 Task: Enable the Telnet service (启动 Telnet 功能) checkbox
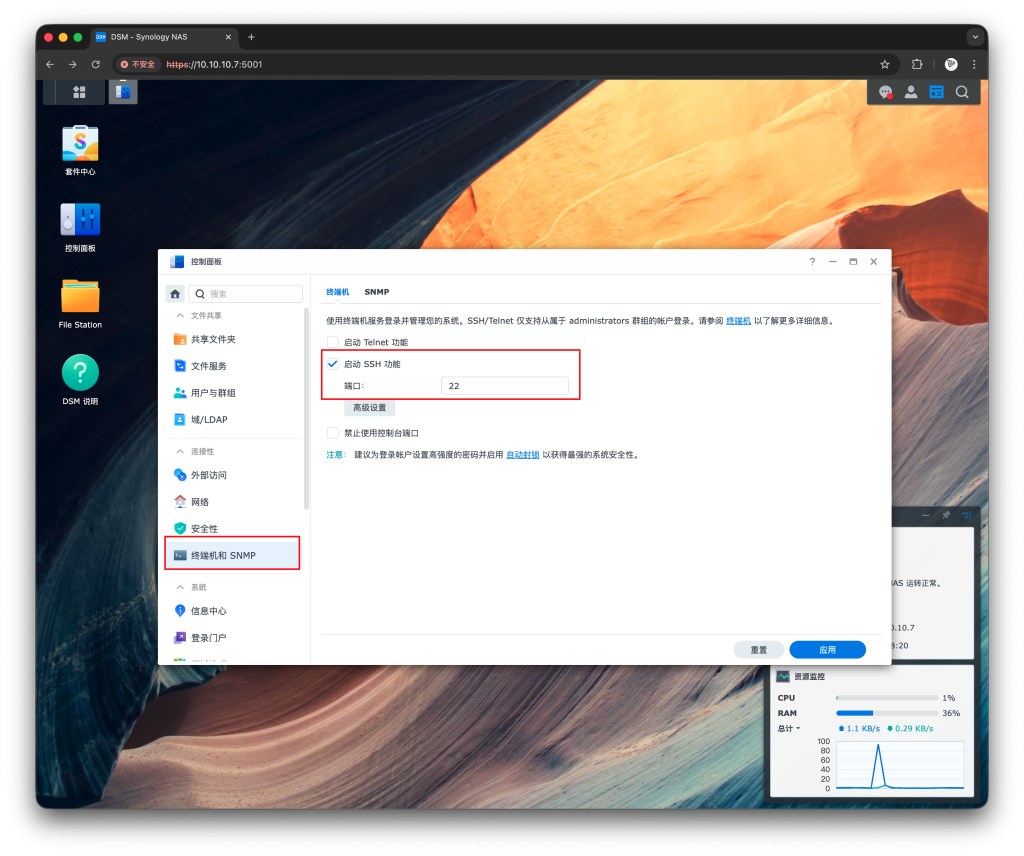333,342
